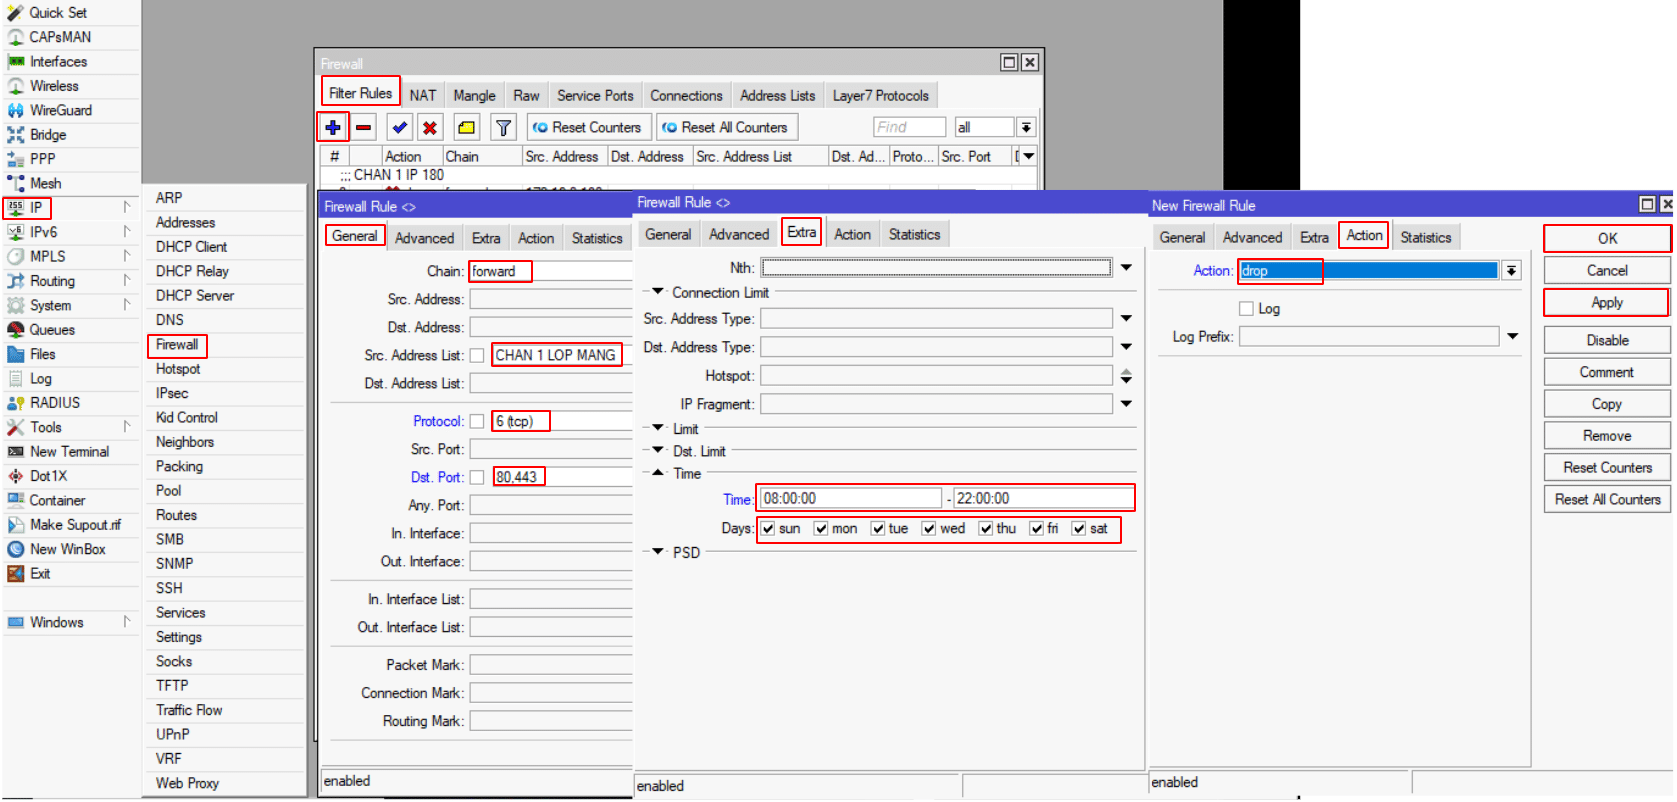Open Bridge menu entry

pyautogui.click(x=48, y=134)
